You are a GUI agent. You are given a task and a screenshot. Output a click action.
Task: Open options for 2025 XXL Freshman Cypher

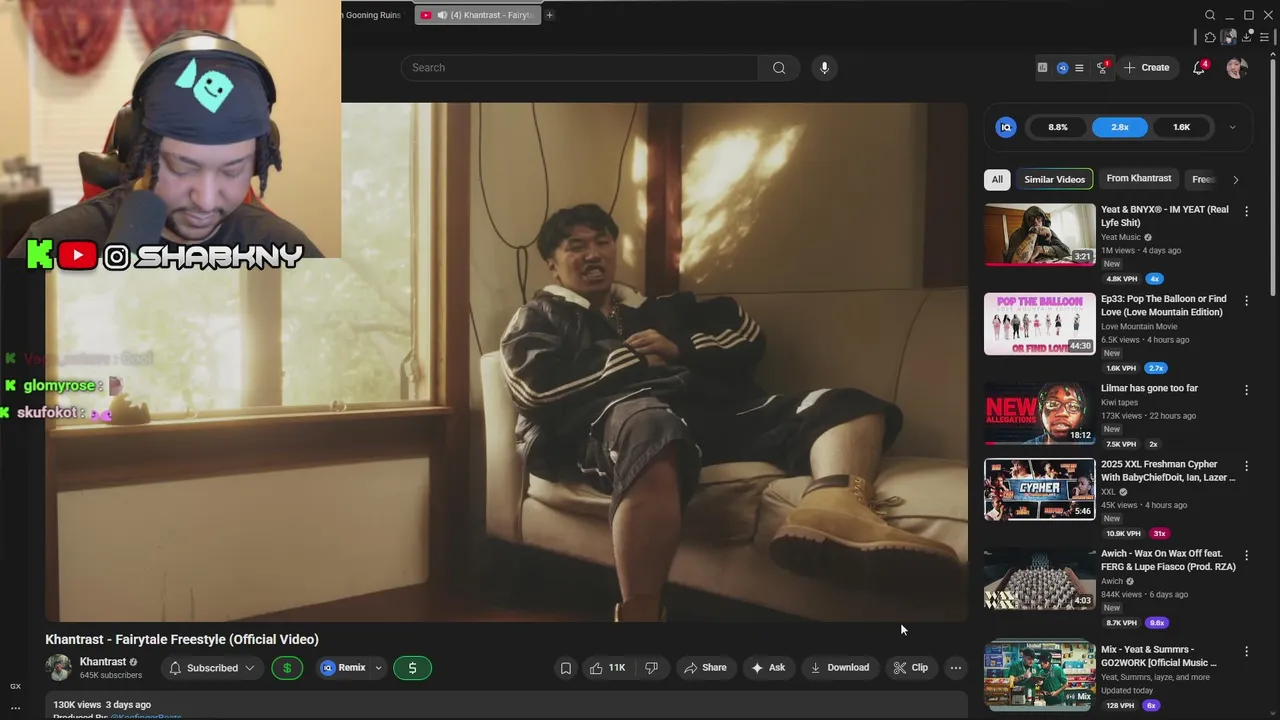point(1246,466)
